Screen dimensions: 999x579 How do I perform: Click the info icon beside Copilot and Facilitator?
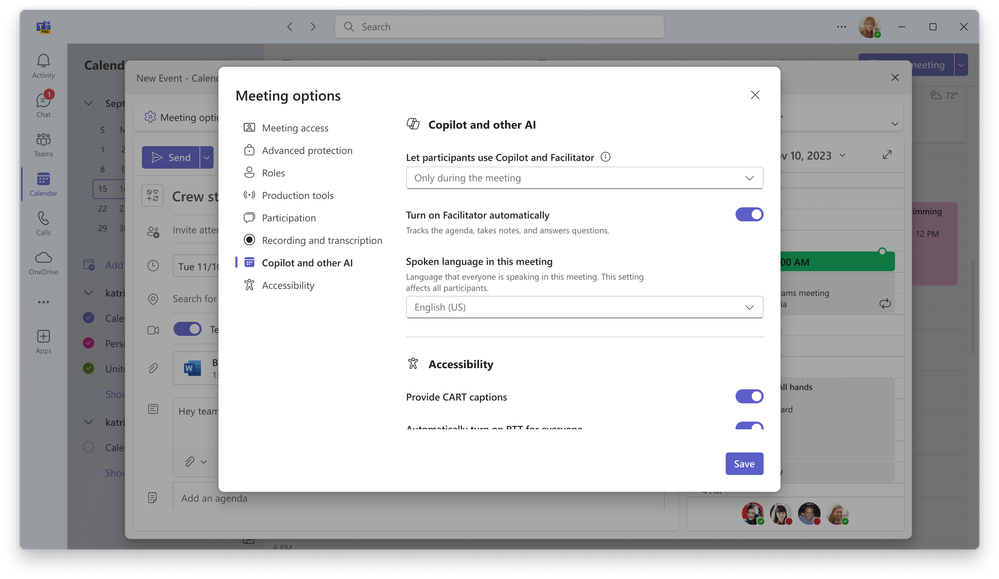pos(605,157)
